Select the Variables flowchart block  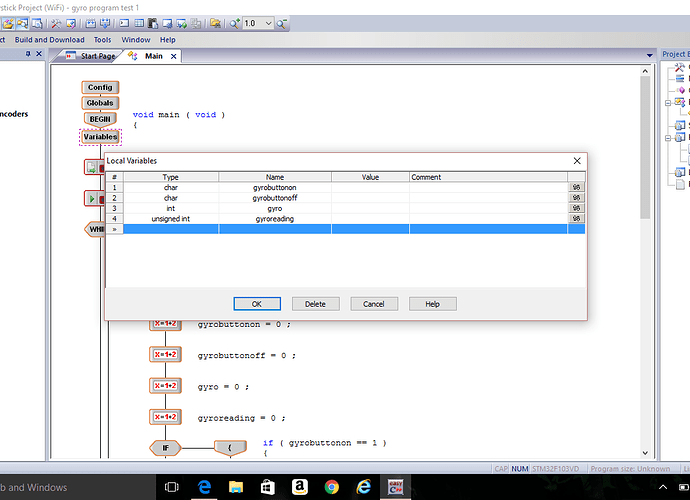[100, 137]
